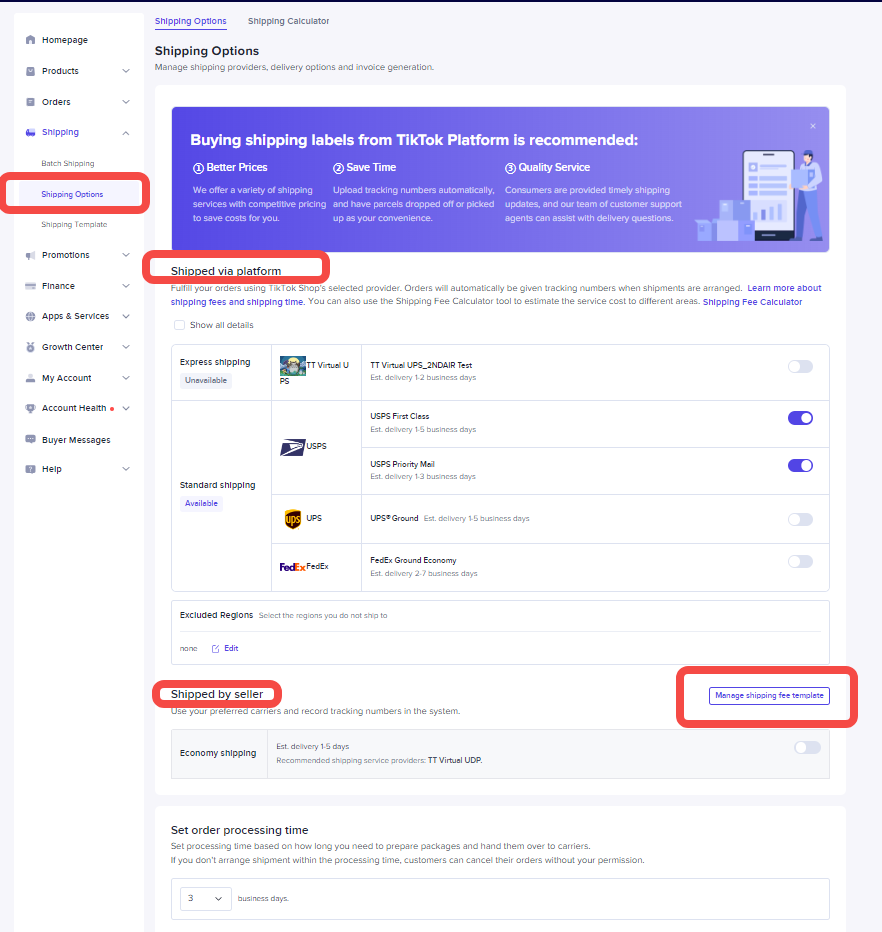882x932 pixels.
Task: Click the Available tag under Standard shipping
Action: [201, 503]
